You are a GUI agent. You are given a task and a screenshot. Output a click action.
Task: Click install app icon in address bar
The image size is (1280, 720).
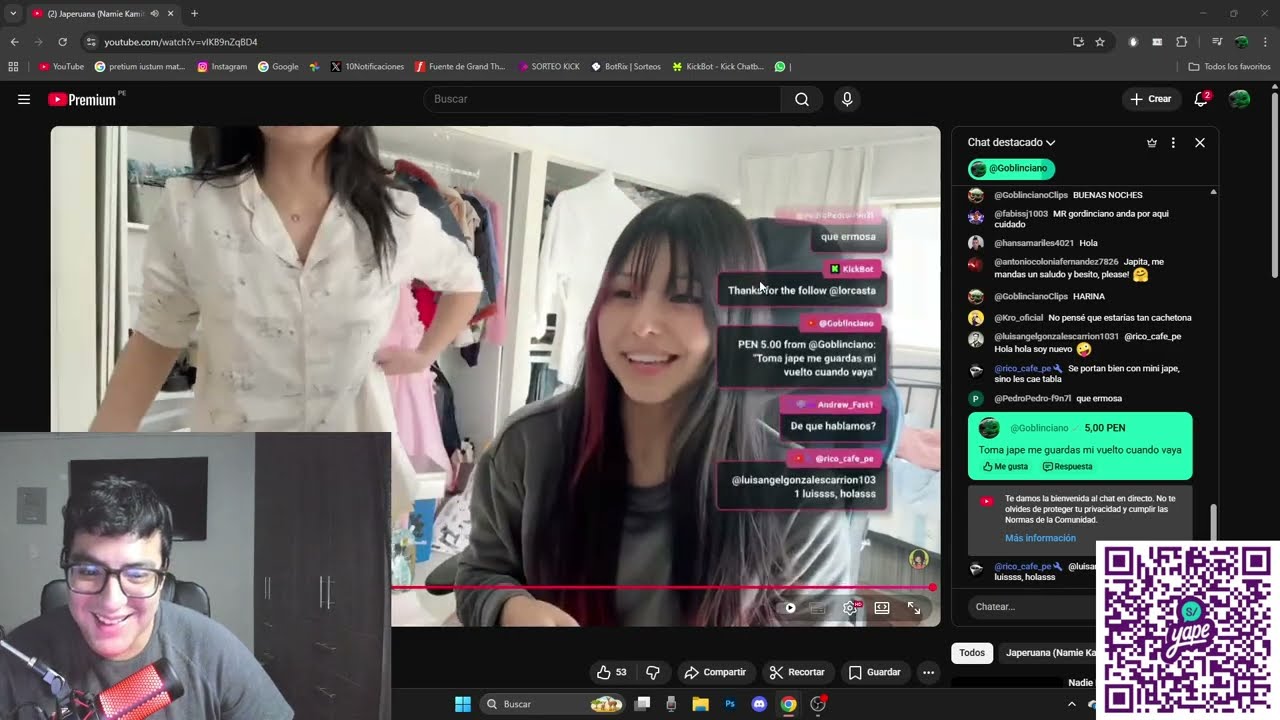pyautogui.click(x=1078, y=42)
